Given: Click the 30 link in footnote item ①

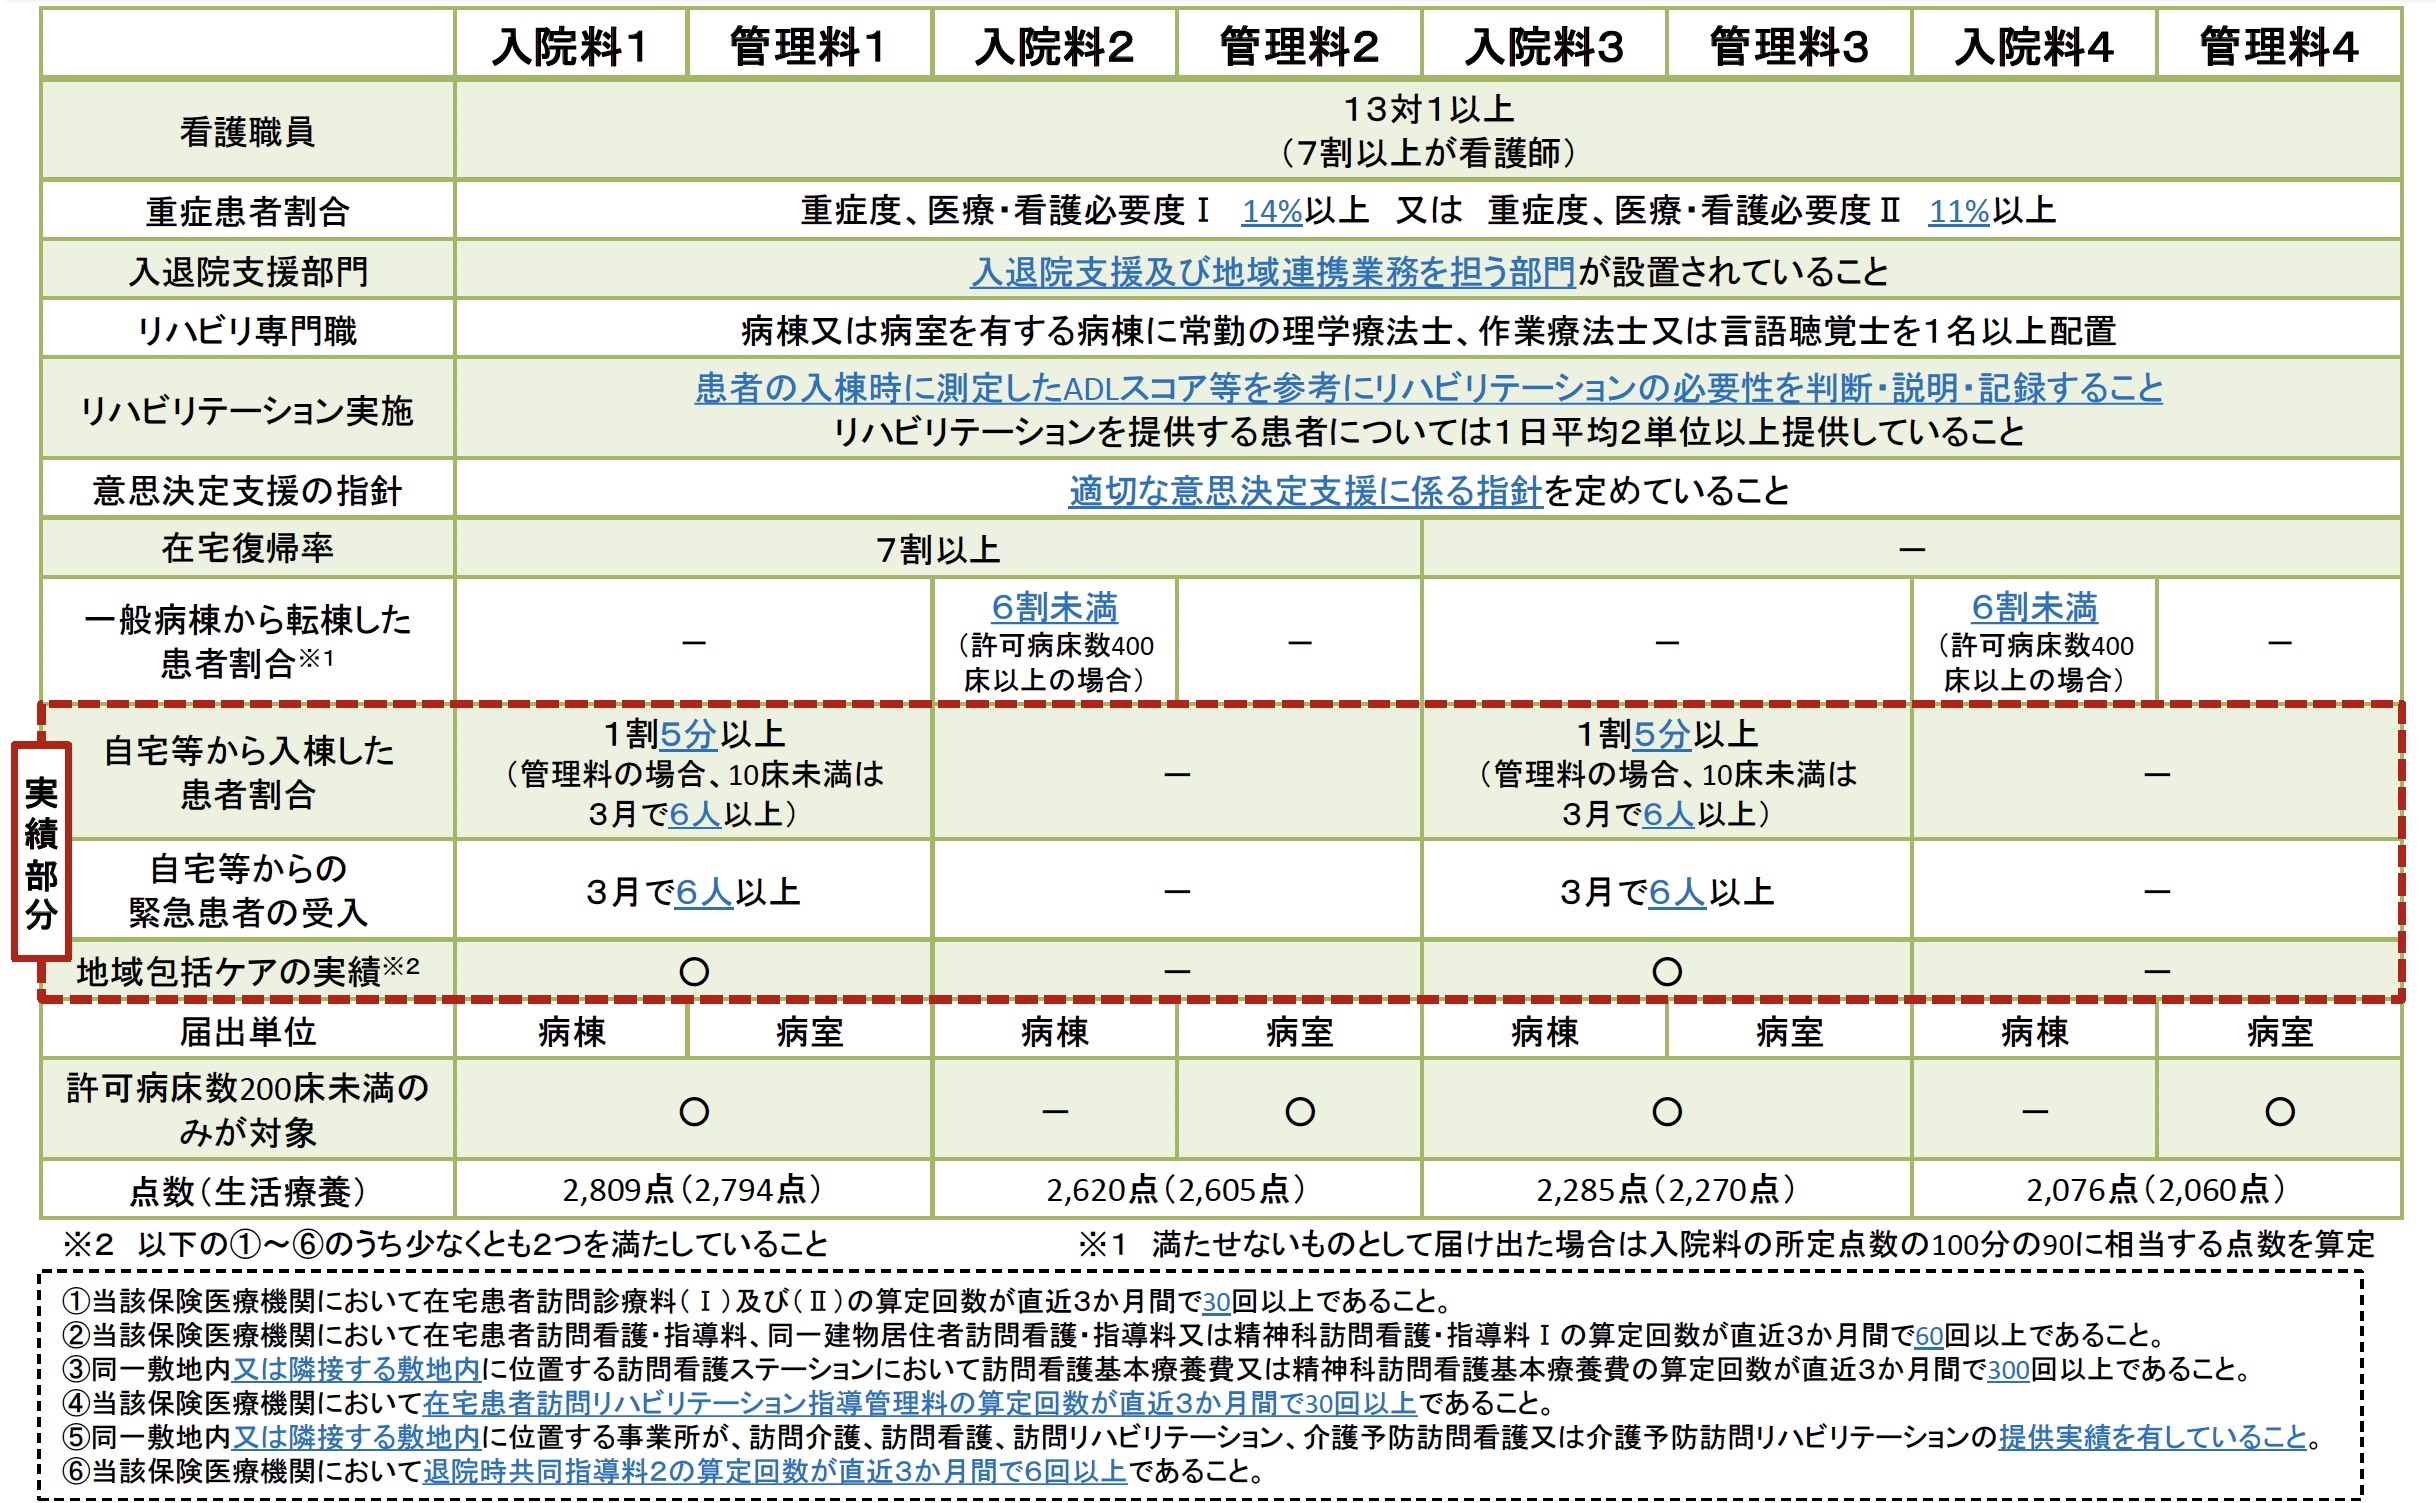Looking at the screenshot, I should 1216,1302.
